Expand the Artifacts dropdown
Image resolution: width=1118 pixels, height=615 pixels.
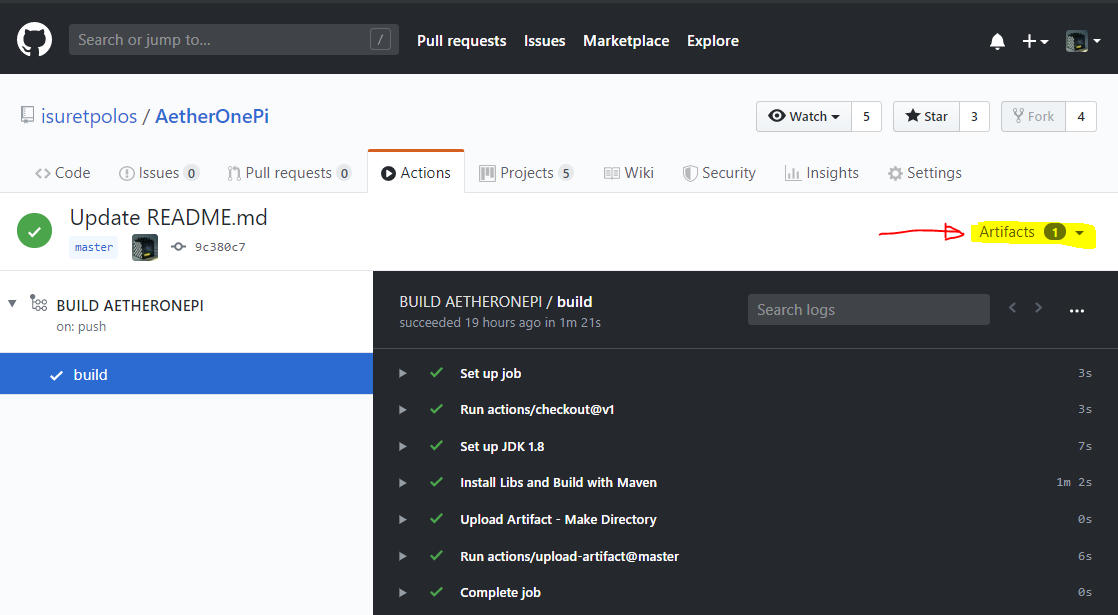(x=1032, y=232)
